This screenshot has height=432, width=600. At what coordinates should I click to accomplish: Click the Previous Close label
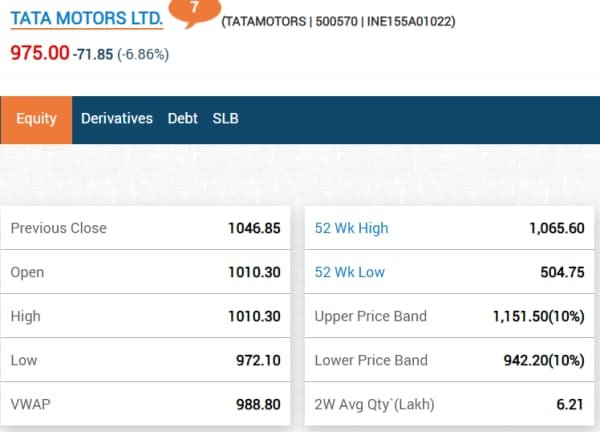click(58, 228)
